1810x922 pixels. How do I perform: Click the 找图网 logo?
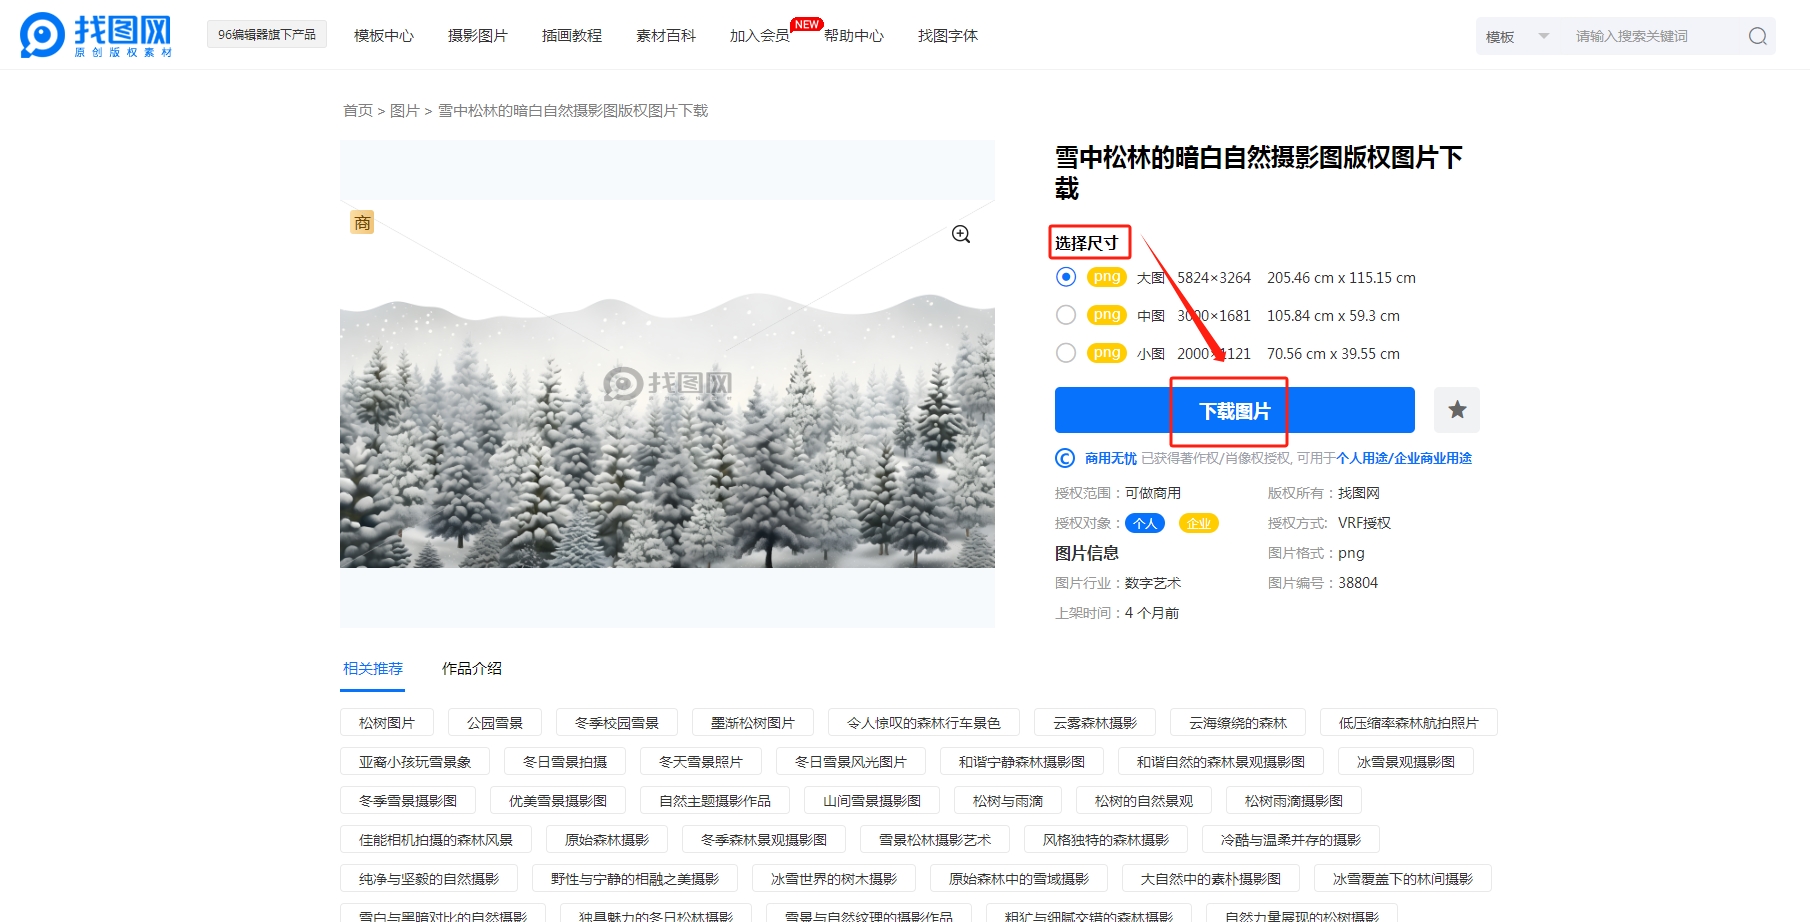click(x=96, y=35)
